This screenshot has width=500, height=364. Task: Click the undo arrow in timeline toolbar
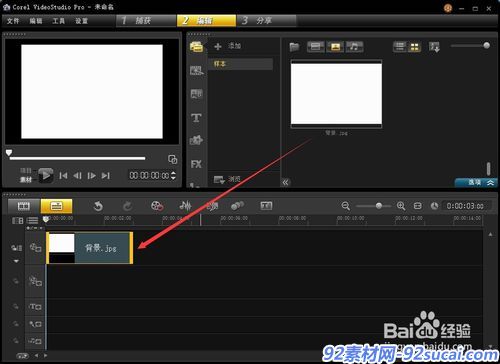[98, 206]
